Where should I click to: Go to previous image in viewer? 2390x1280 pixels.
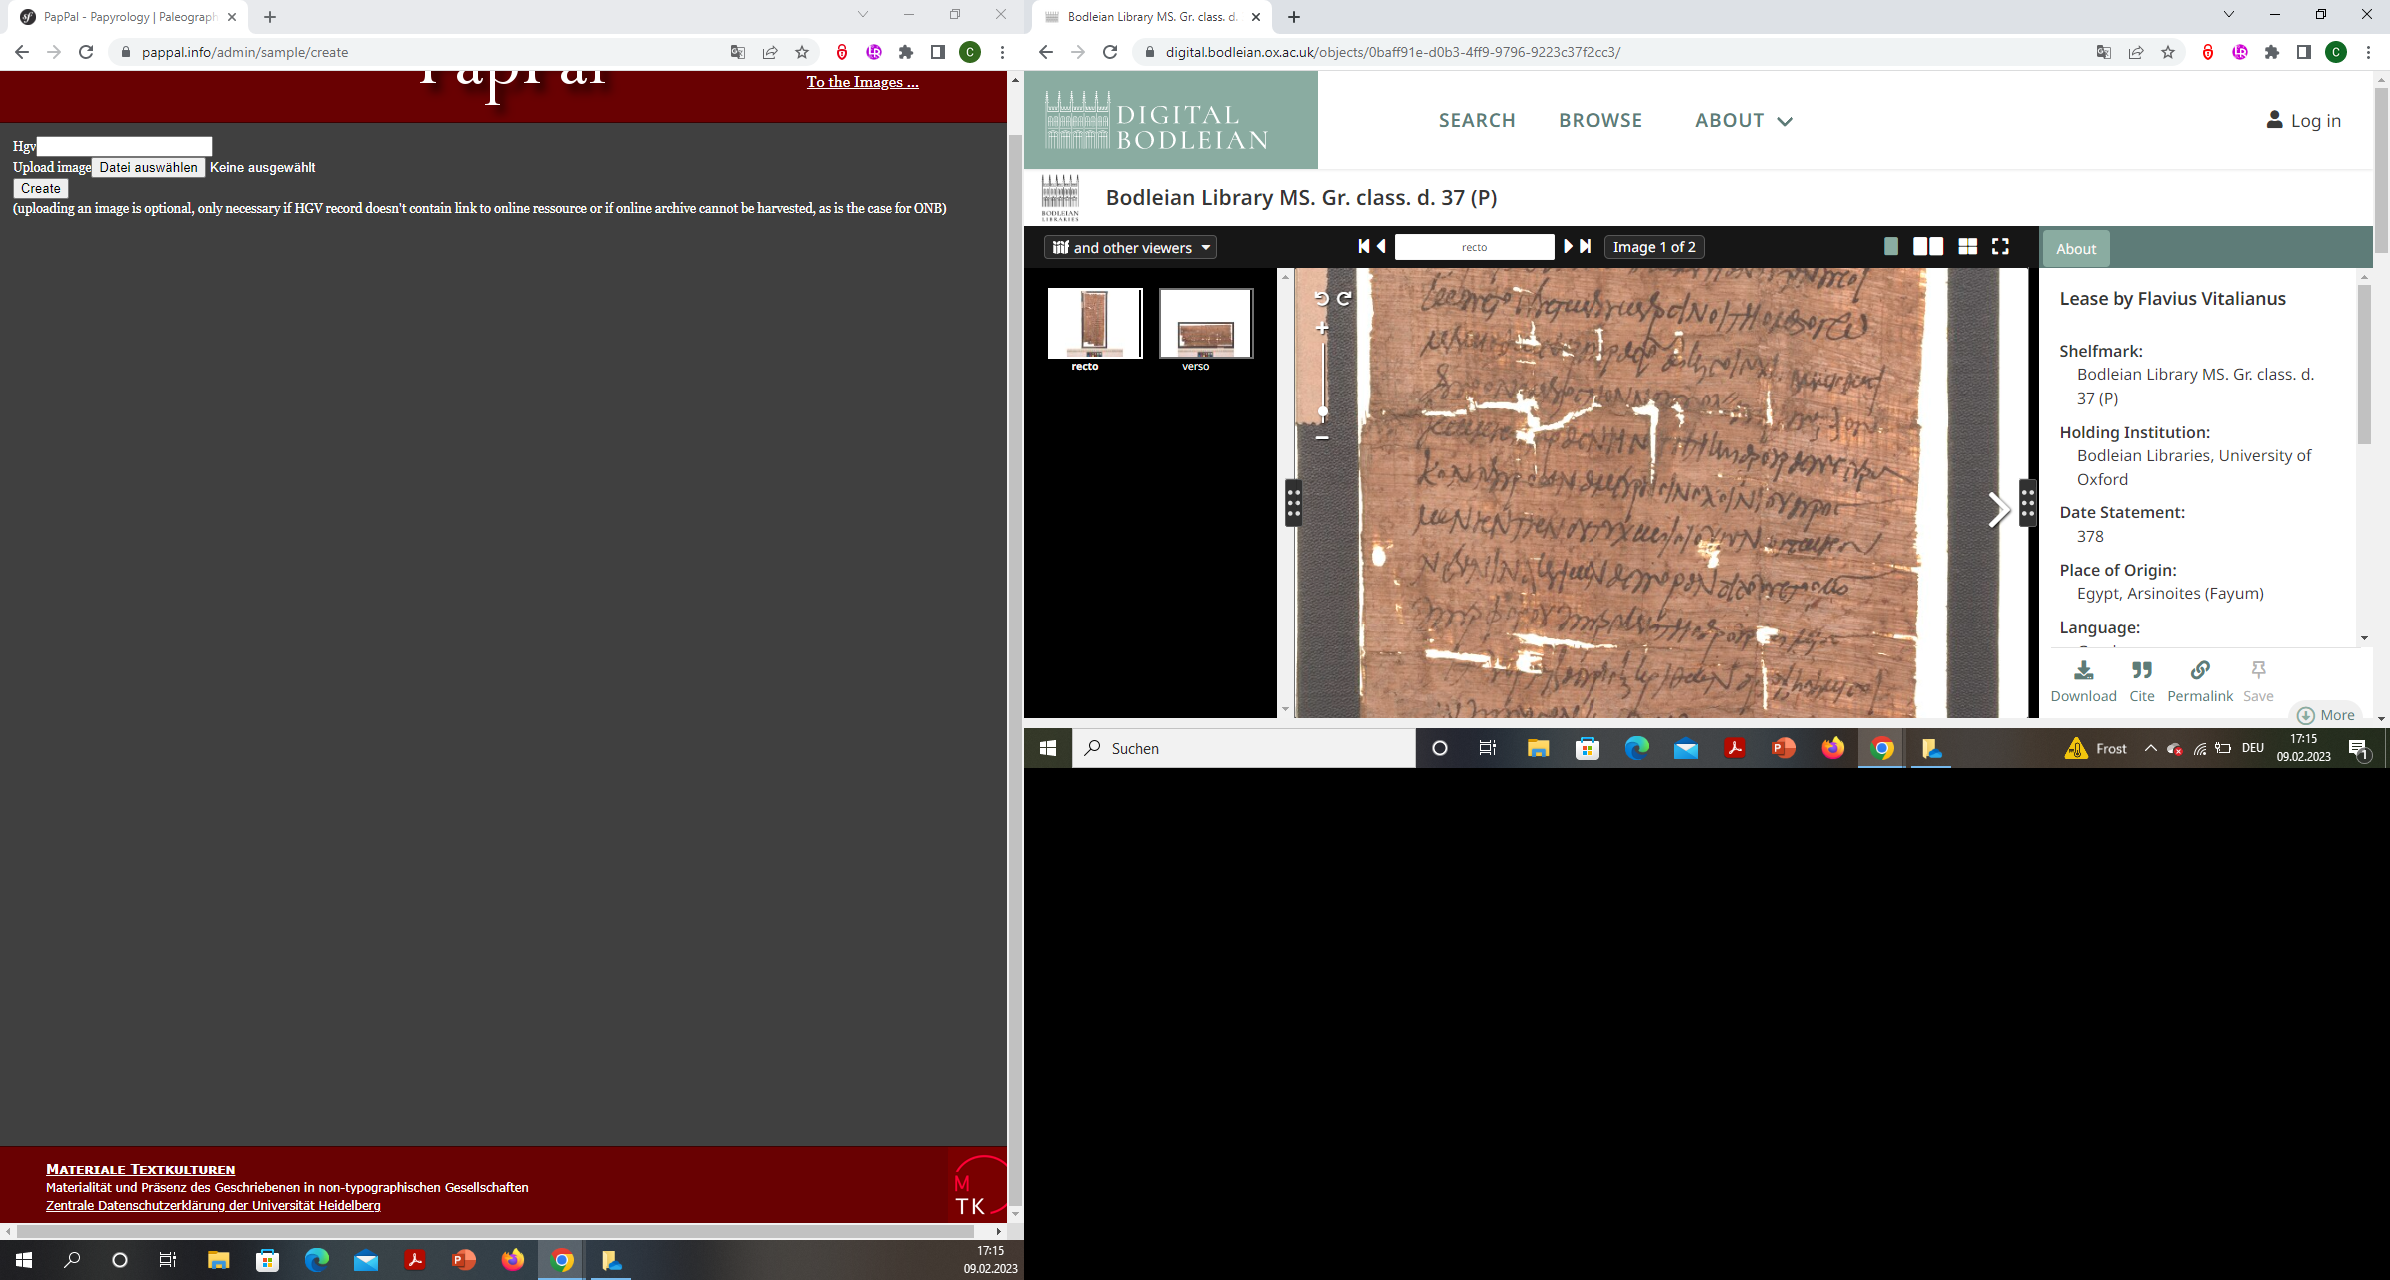point(1382,247)
